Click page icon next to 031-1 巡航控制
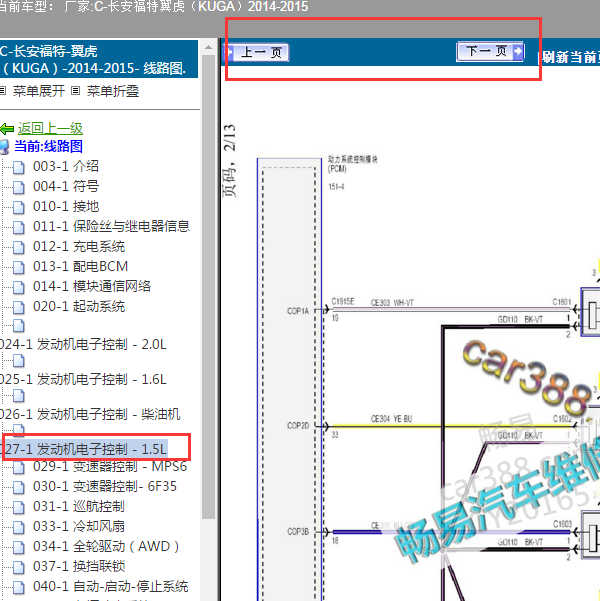600x601 pixels. (x=18, y=507)
